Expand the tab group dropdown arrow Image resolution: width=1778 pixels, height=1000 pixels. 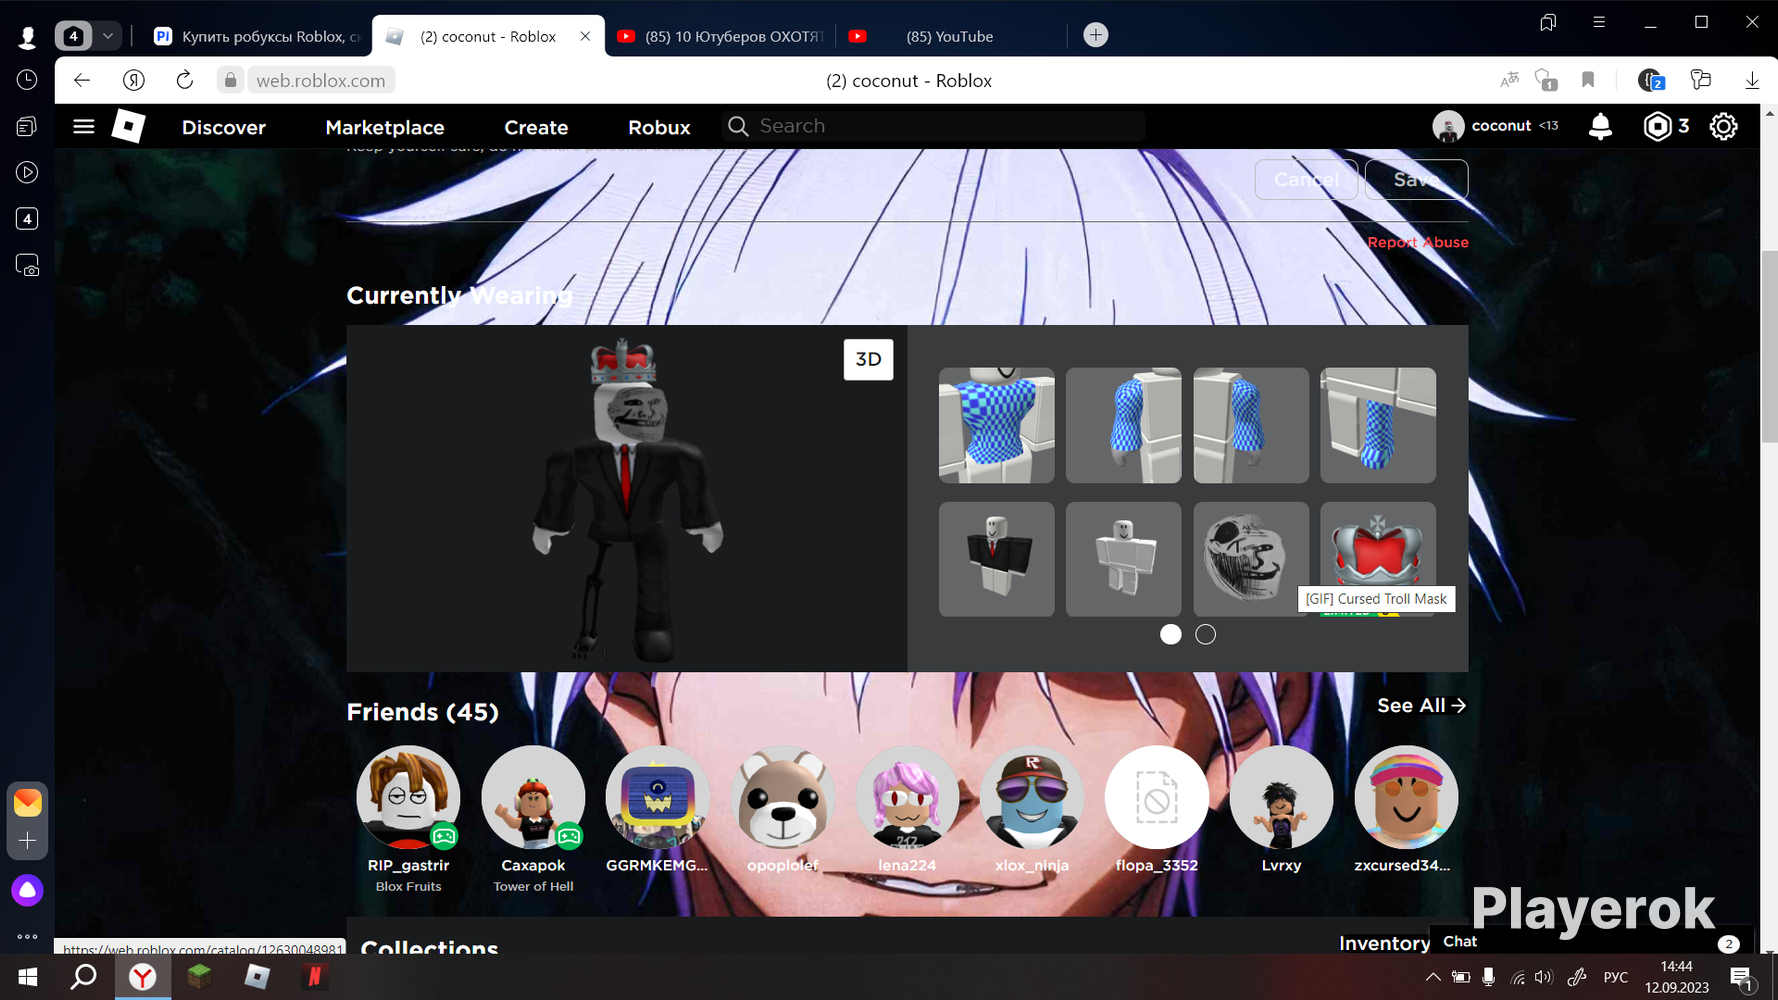[108, 36]
